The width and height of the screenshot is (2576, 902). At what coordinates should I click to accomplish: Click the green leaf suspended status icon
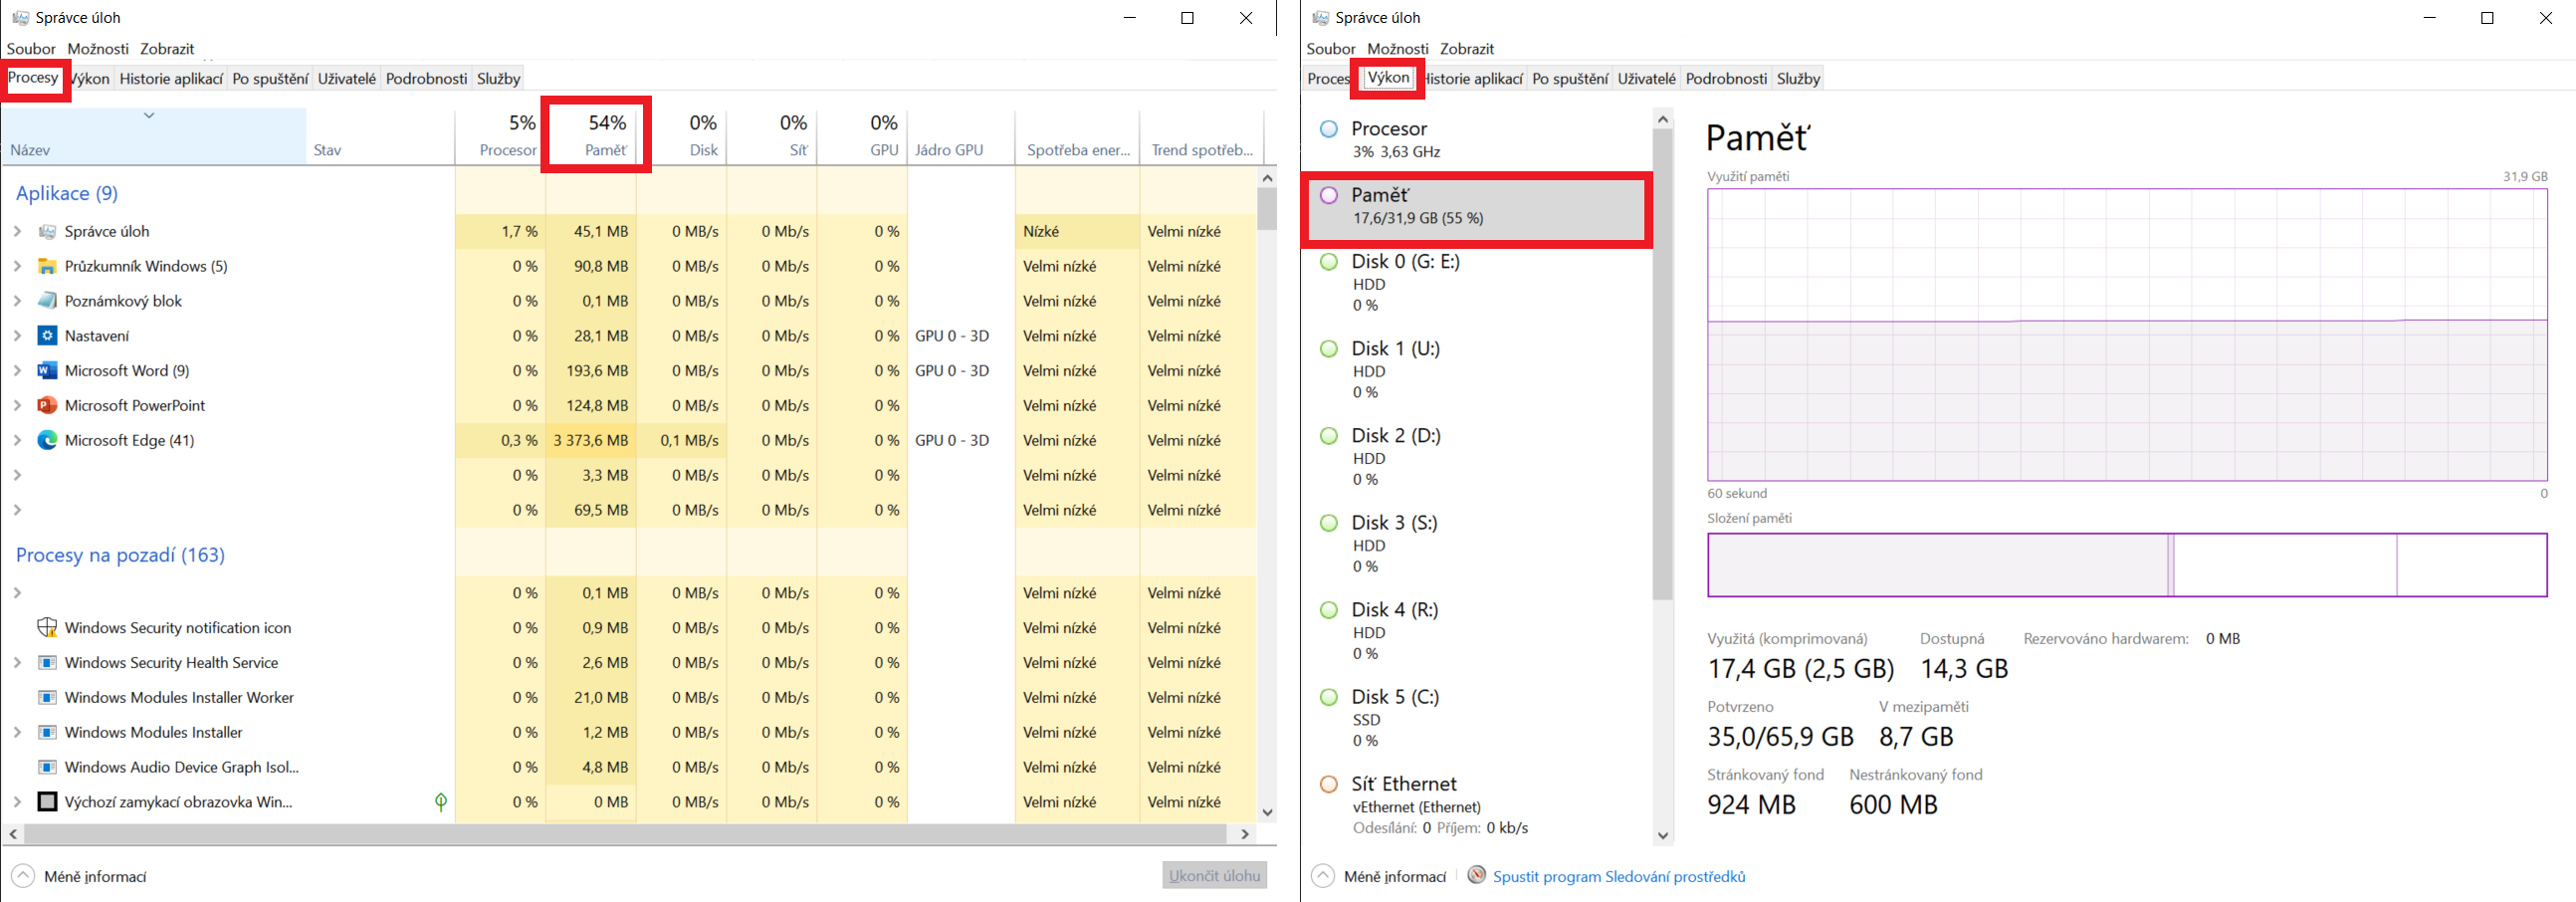click(x=441, y=802)
